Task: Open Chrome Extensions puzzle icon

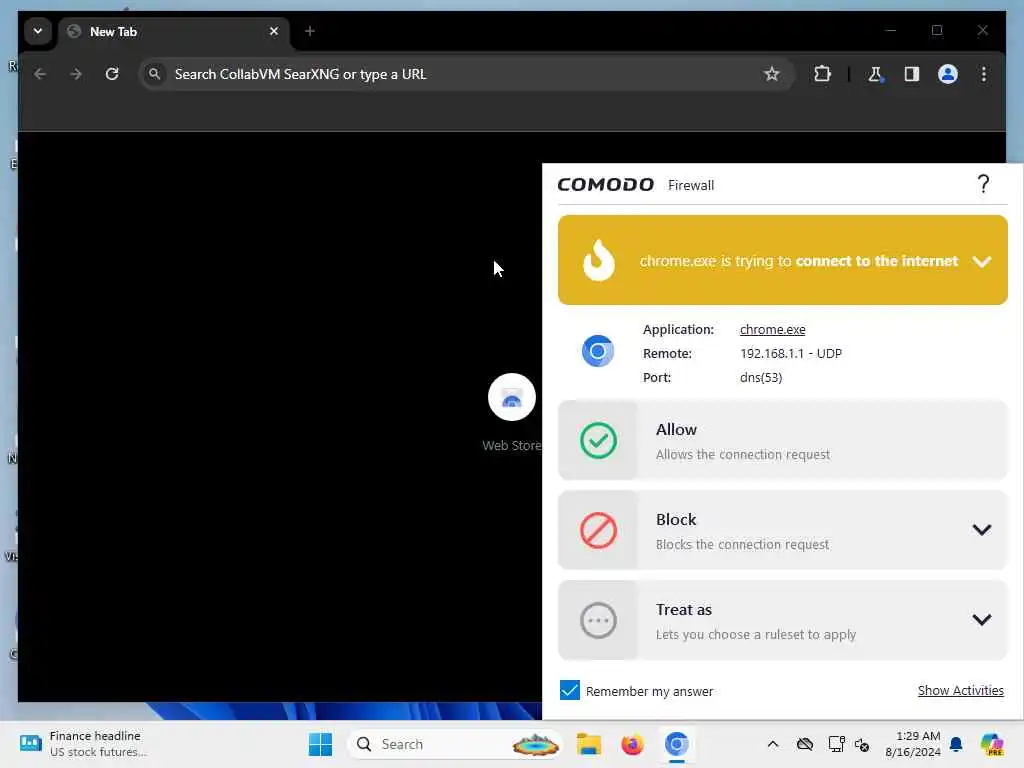Action: coord(822,74)
